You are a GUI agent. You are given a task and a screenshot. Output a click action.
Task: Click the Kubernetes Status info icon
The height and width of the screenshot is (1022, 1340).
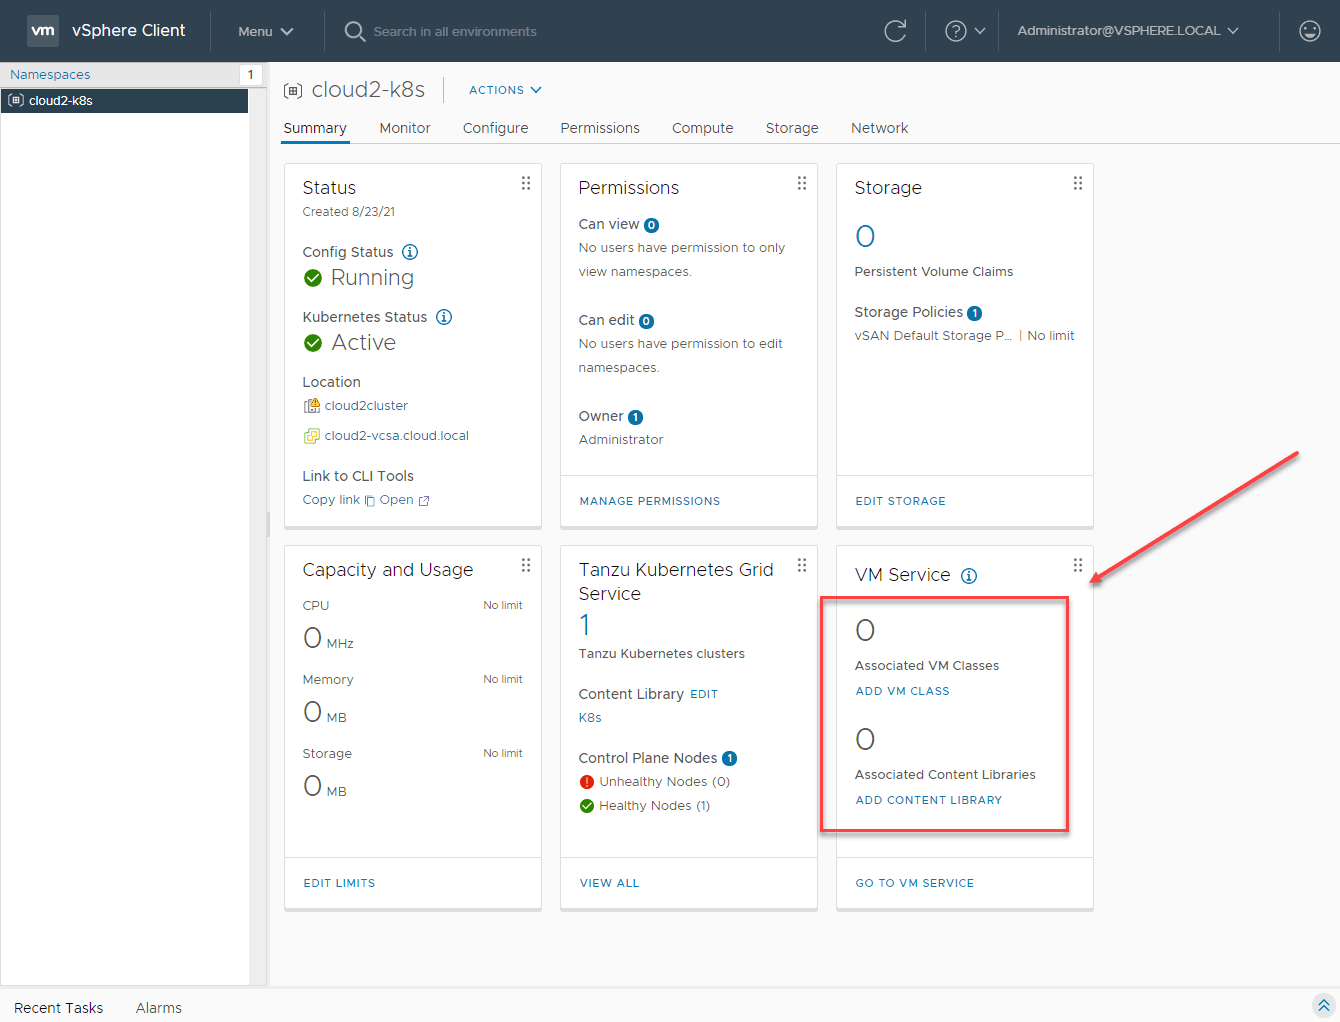[x=444, y=317]
